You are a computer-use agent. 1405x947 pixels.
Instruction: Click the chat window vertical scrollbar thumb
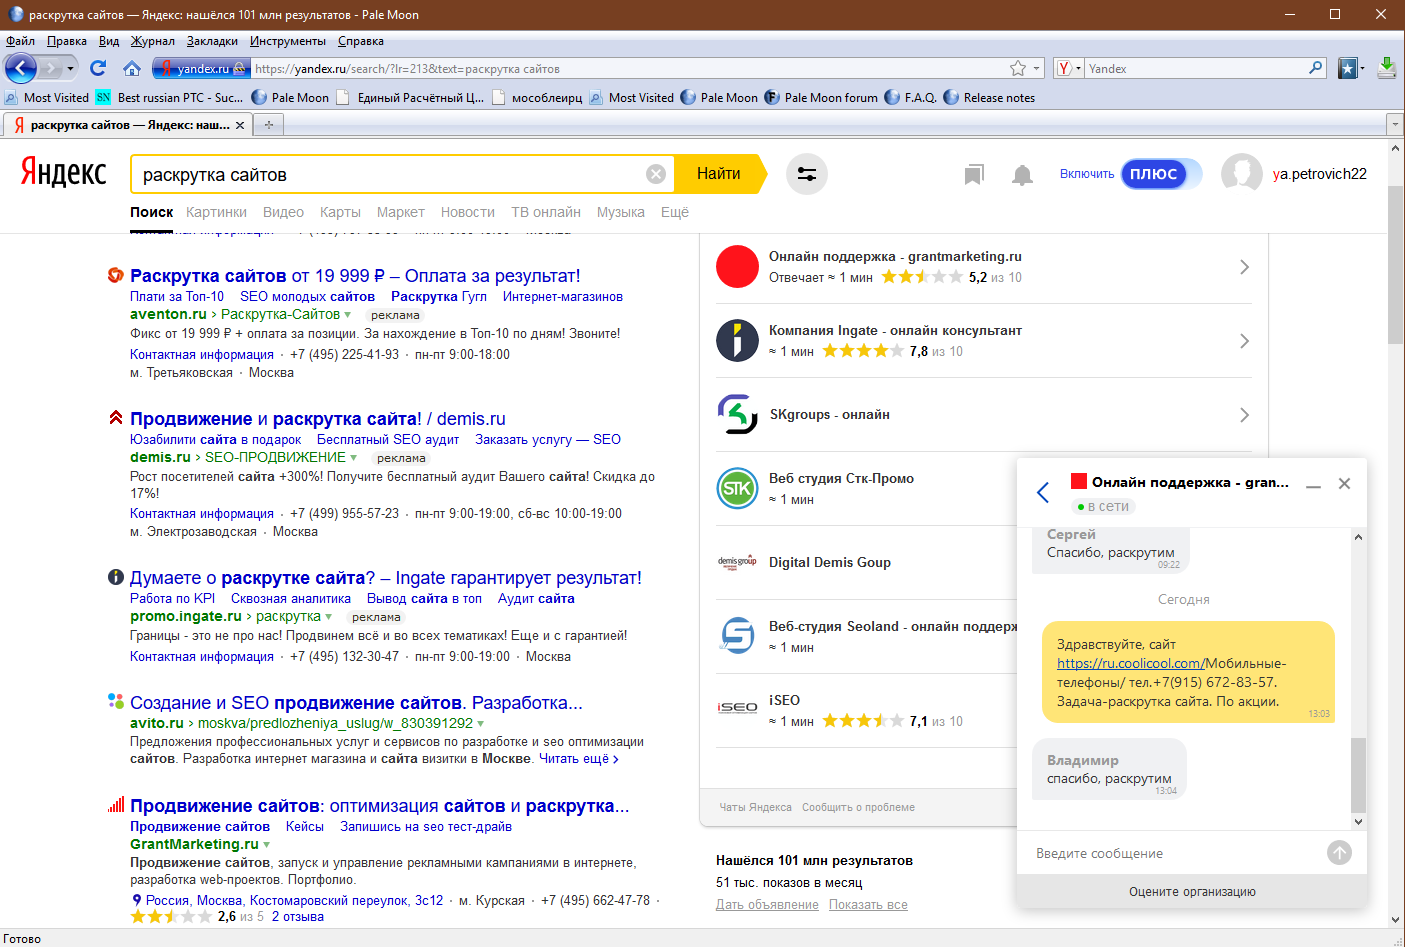pyautogui.click(x=1358, y=774)
